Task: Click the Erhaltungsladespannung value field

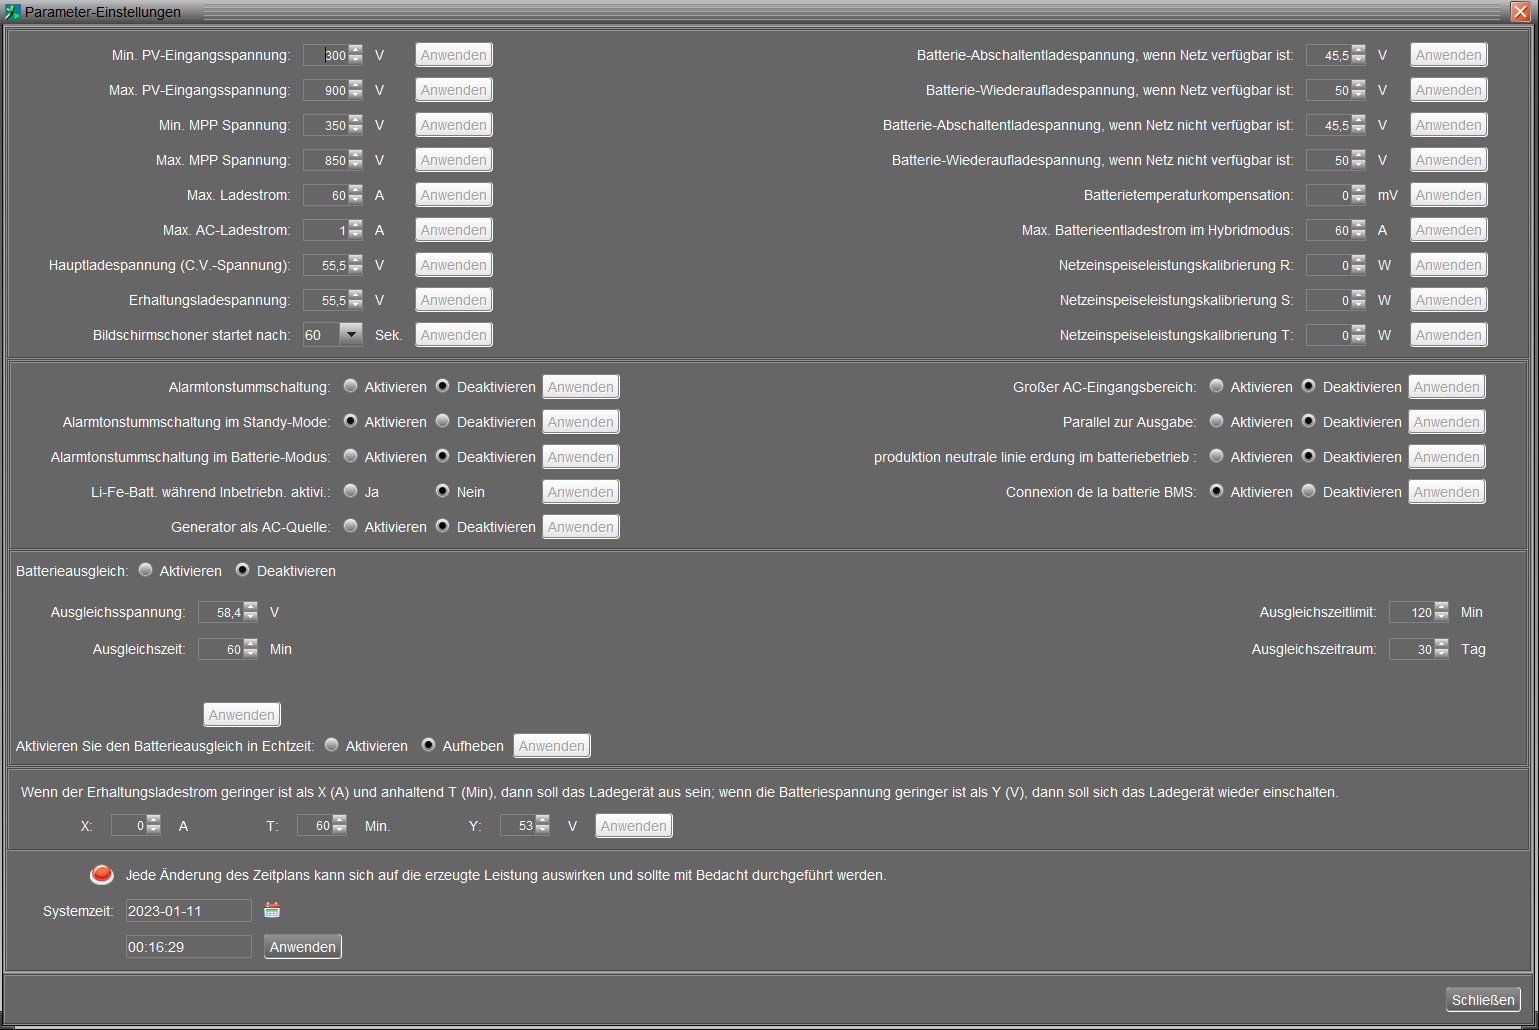Action: [x=325, y=300]
